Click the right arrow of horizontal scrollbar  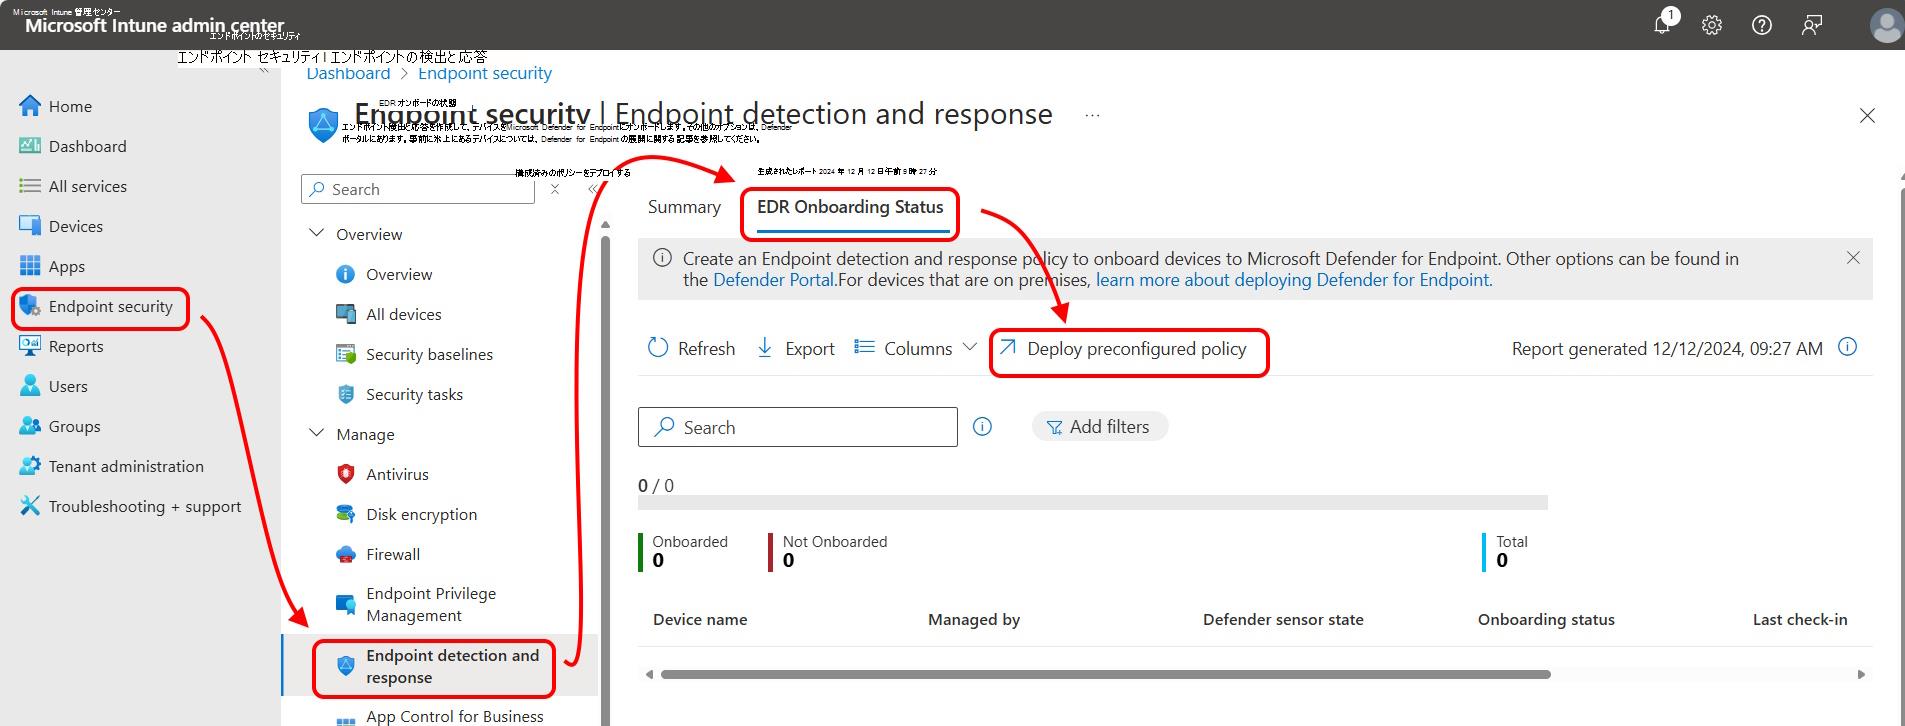pyautogui.click(x=1861, y=674)
